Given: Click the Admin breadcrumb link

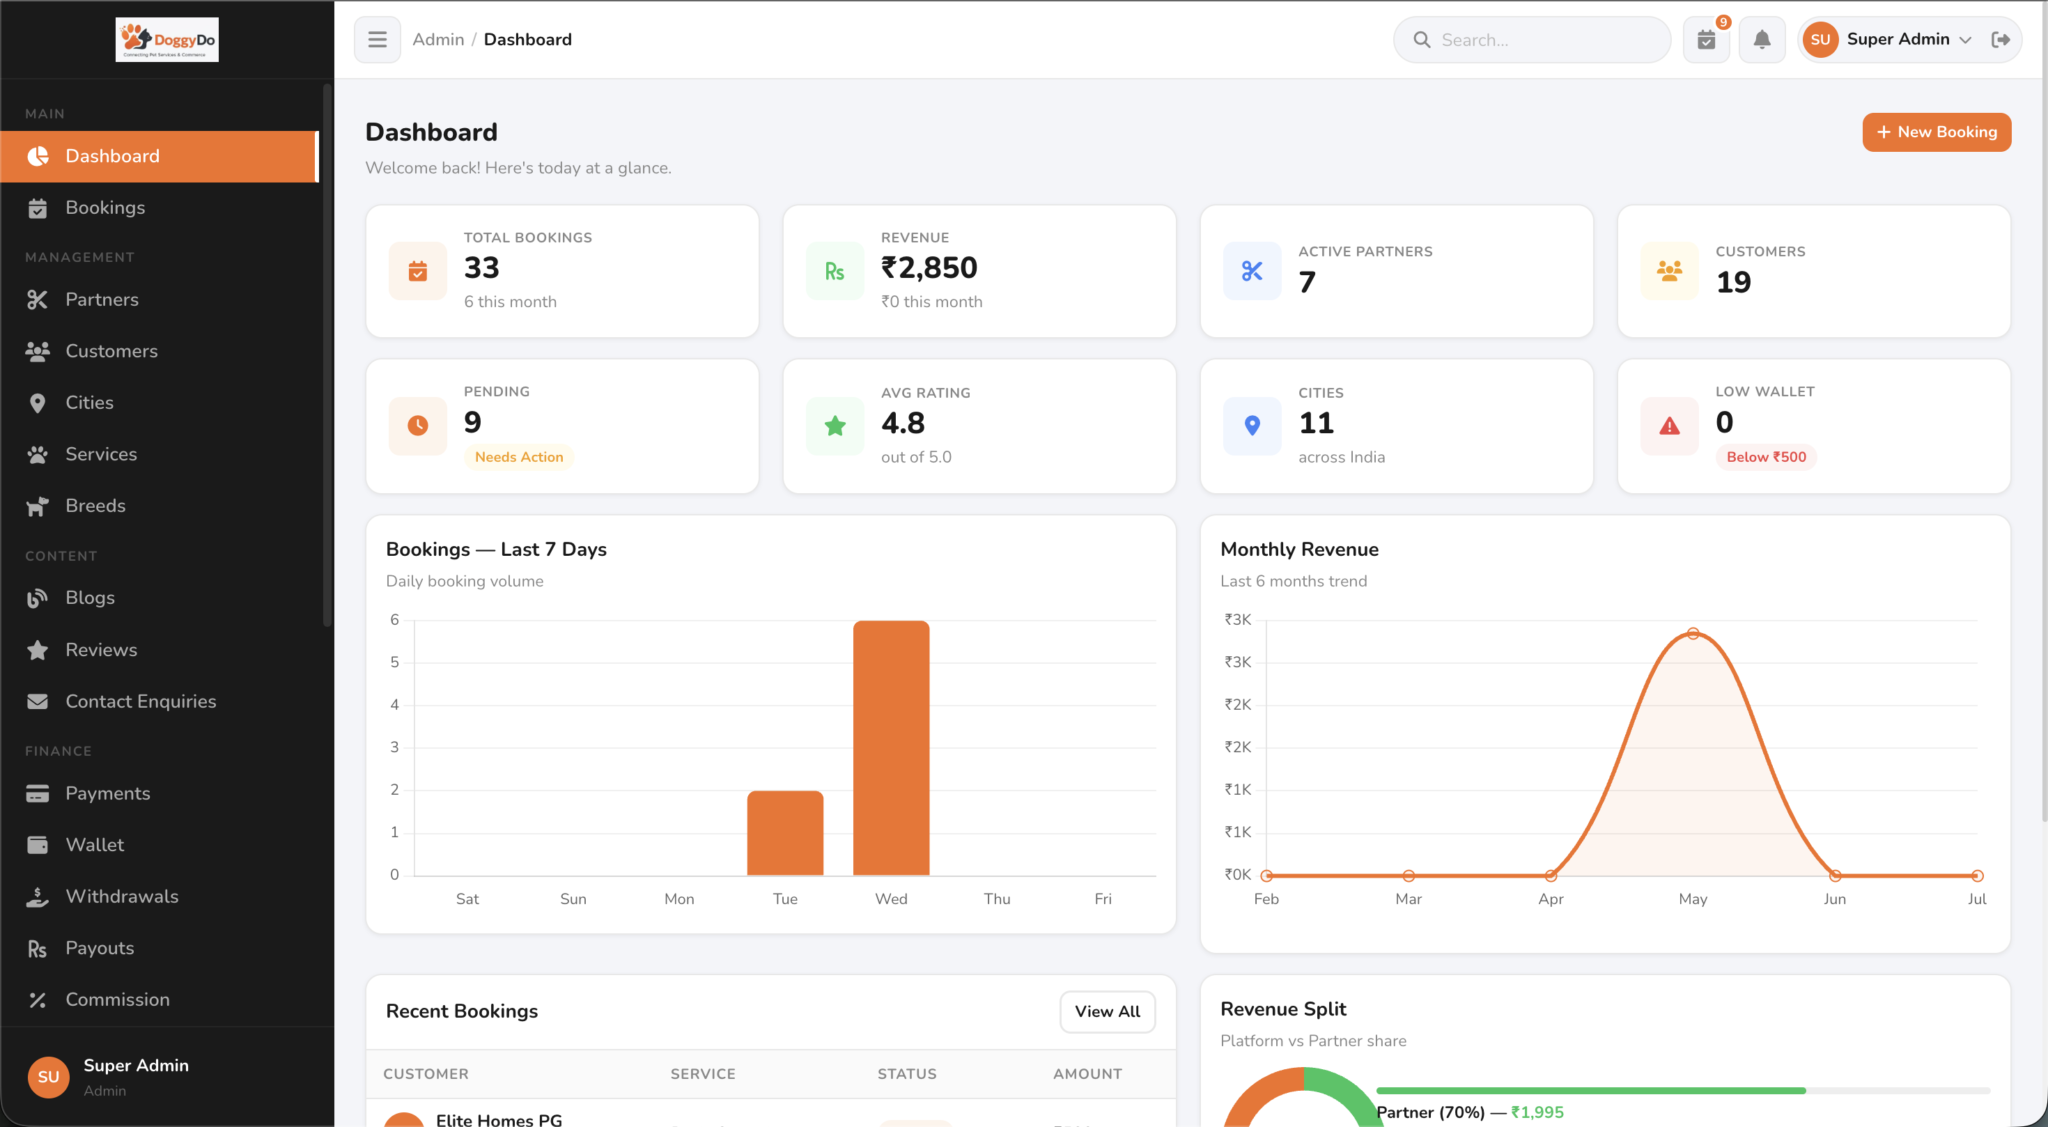Looking at the screenshot, I should tap(438, 40).
